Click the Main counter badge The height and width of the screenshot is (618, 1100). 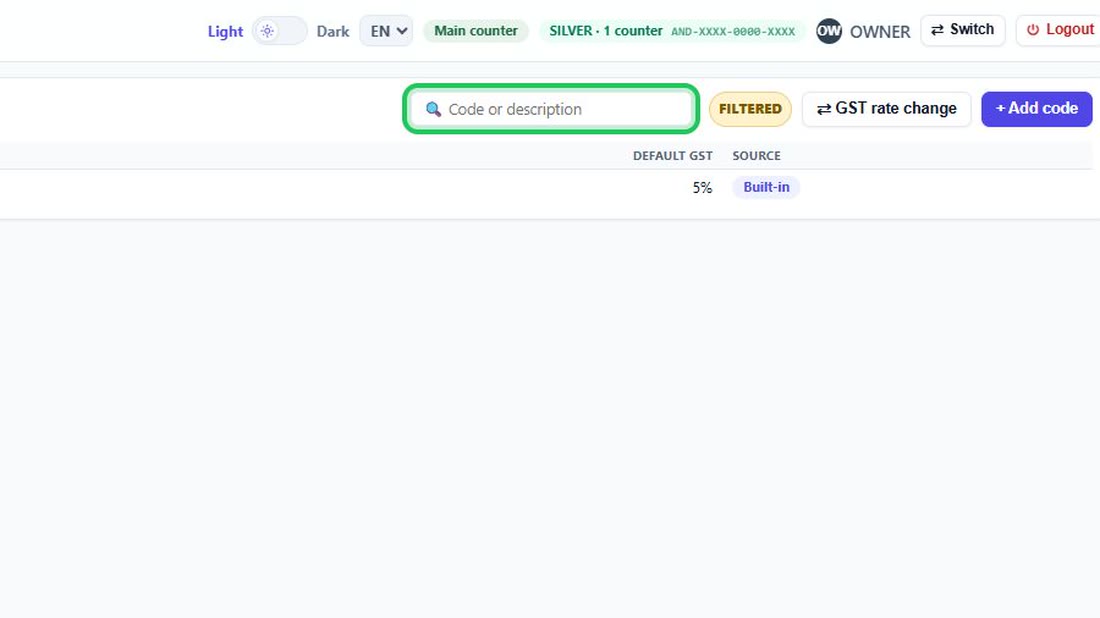pos(476,31)
